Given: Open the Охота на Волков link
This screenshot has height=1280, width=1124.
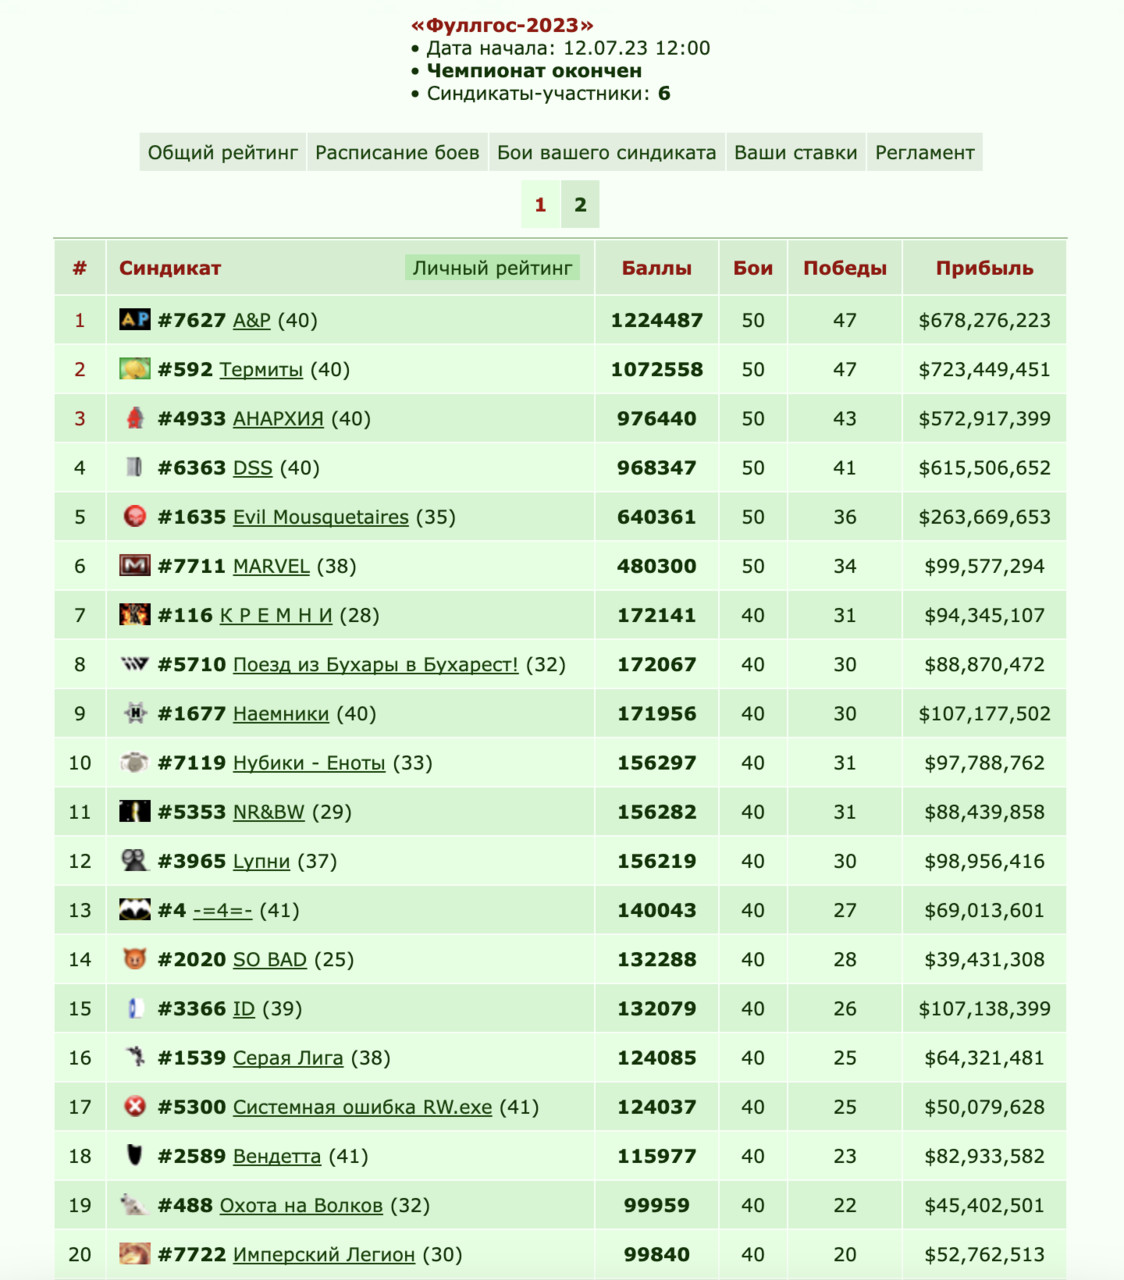Looking at the screenshot, I should pos(301,1205).
